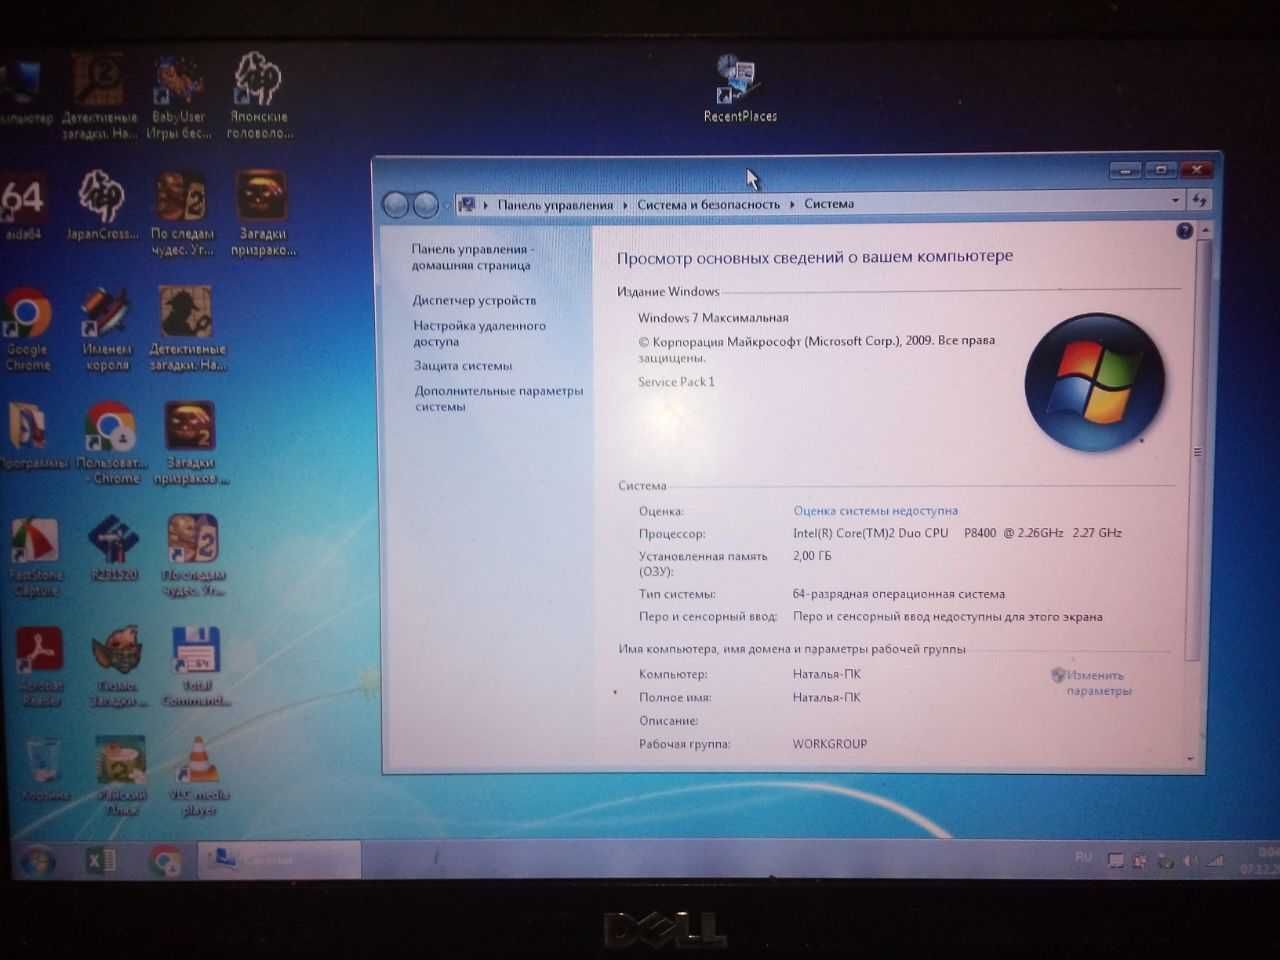Launch VLC media player from the desktop
This screenshot has width=1280, height=960.
(199, 776)
